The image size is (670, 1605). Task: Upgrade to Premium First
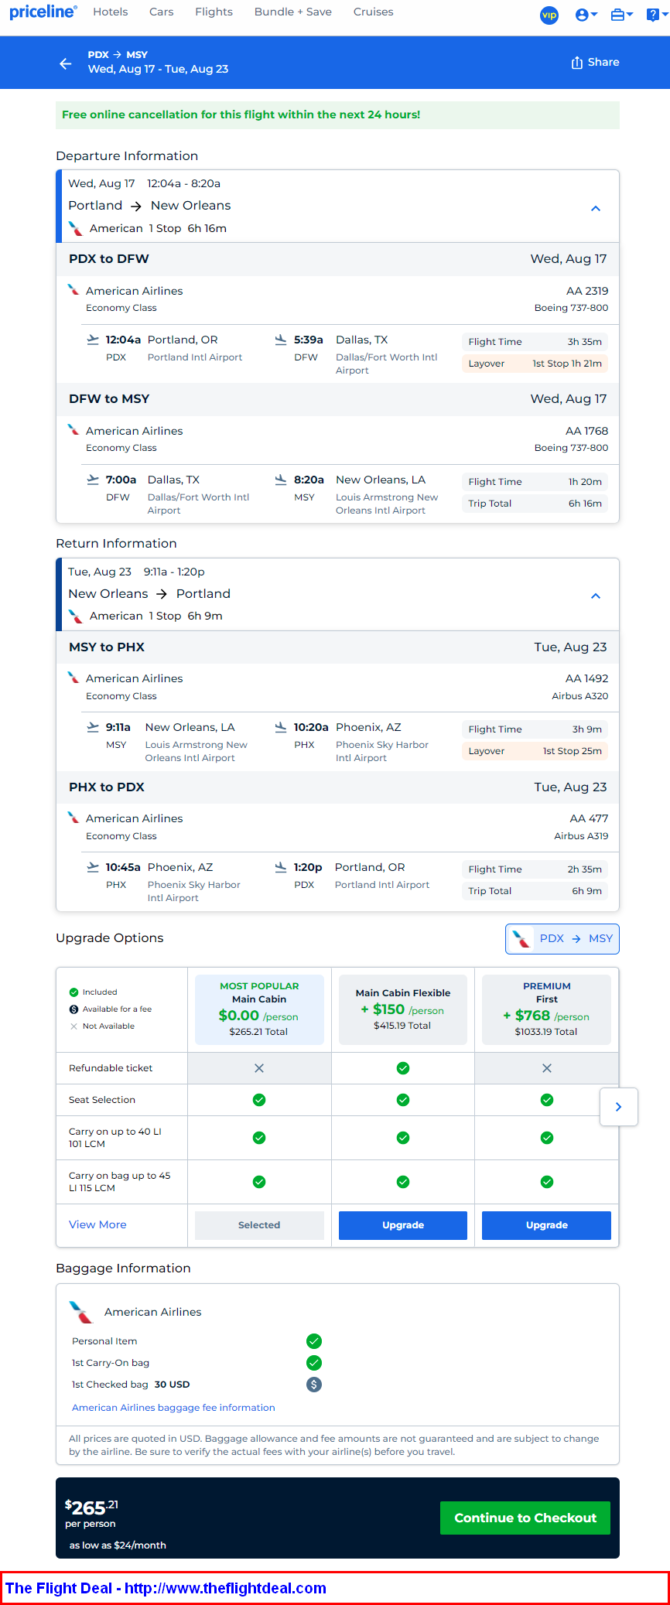[546, 1225]
